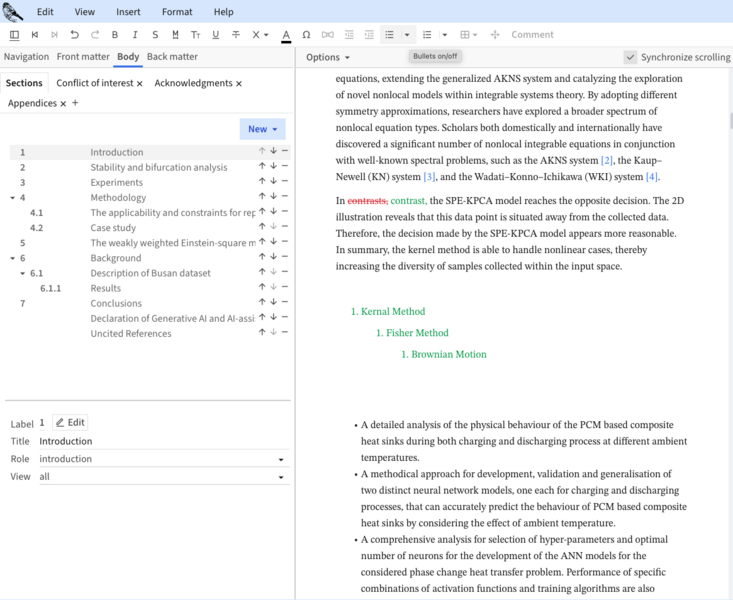Image resolution: width=733 pixels, height=600 pixels.
Task: Follow citation link [2]
Action: [607, 160]
